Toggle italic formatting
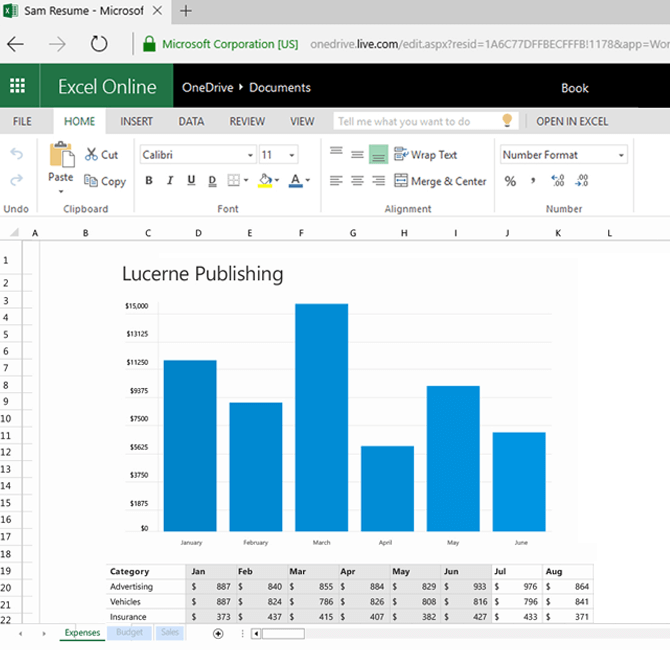Image resolution: width=670 pixels, height=650 pixels. (x=170, y=181)
